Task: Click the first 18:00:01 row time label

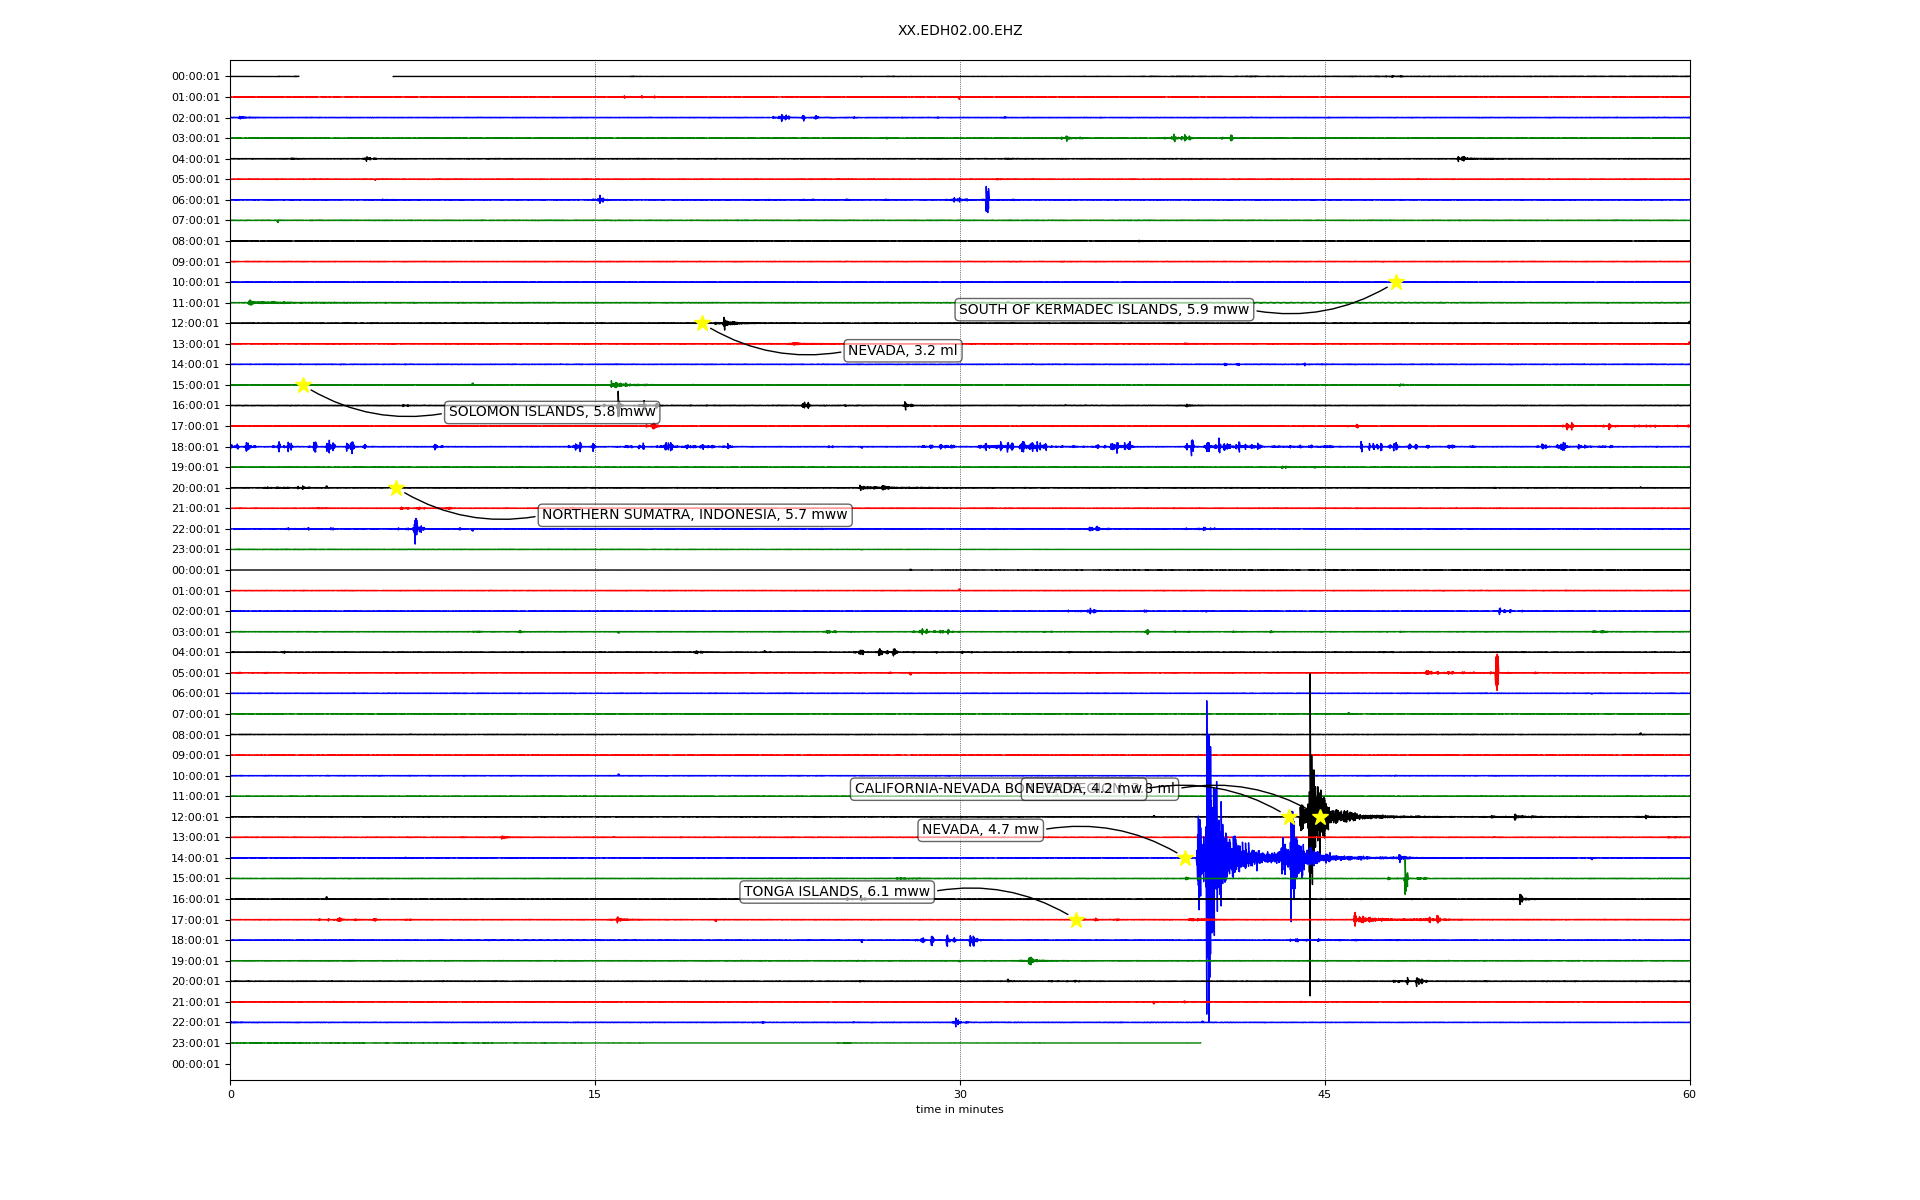Action: point(195,447)
